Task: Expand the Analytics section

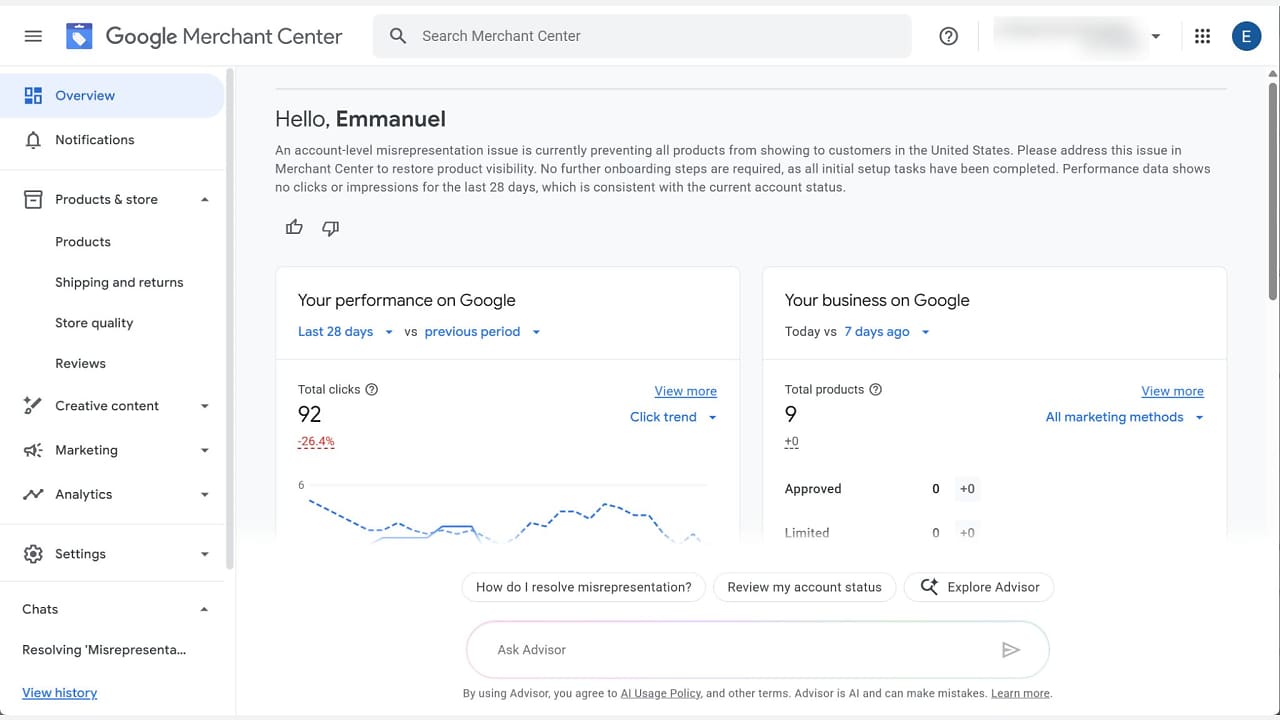Action: click(205, 494)
